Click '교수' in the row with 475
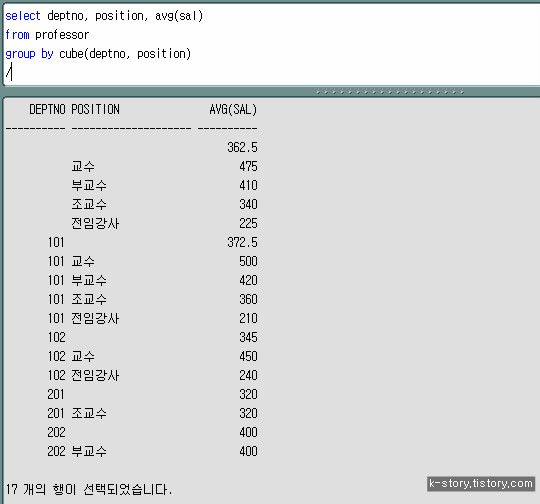Image resolution: width=540 pixels, height=504 pixels. tap(83, 166)
